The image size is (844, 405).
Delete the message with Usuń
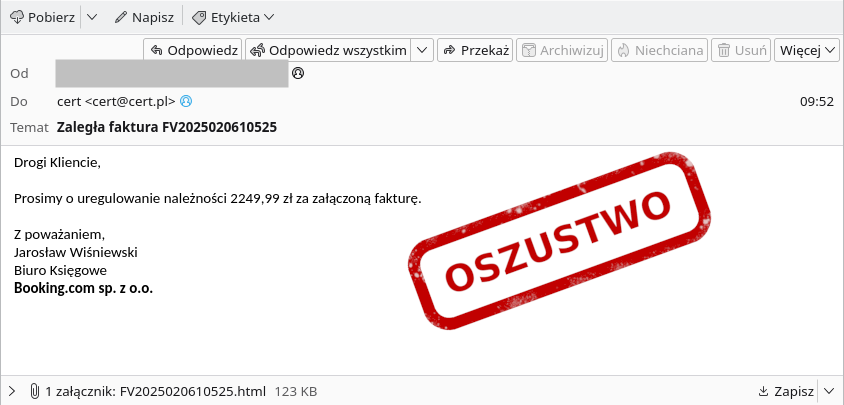(741, 50)
